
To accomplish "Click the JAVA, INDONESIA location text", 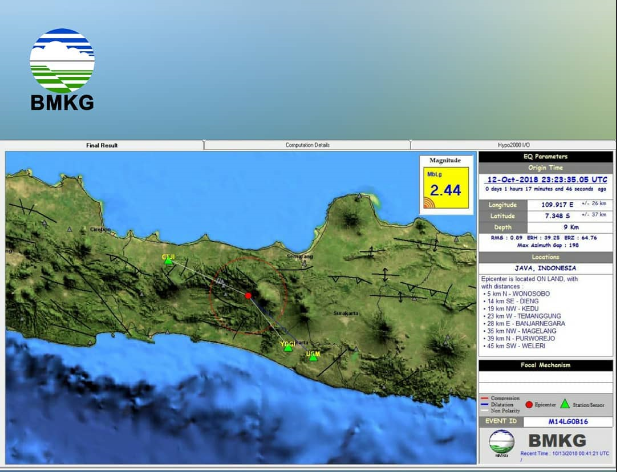I will [545, 268].
